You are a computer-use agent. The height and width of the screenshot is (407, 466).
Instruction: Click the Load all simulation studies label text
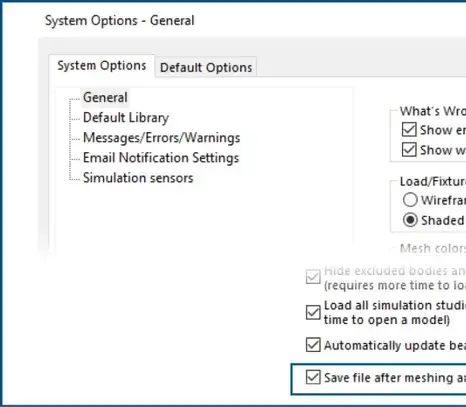point(395,313)
